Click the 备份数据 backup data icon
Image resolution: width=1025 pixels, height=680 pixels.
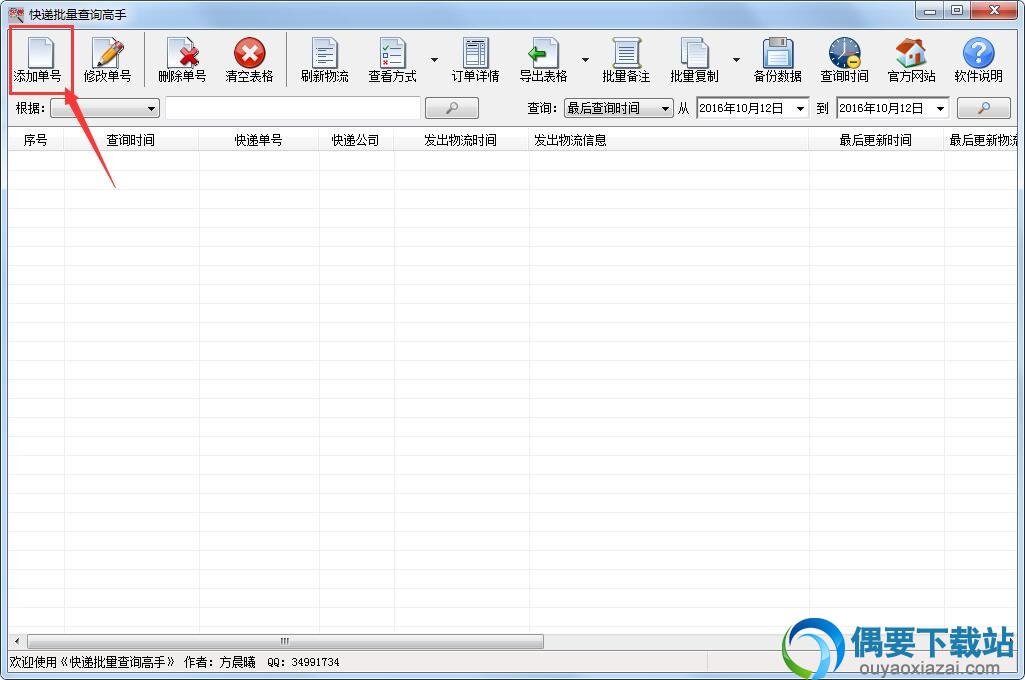coord(778,60)
